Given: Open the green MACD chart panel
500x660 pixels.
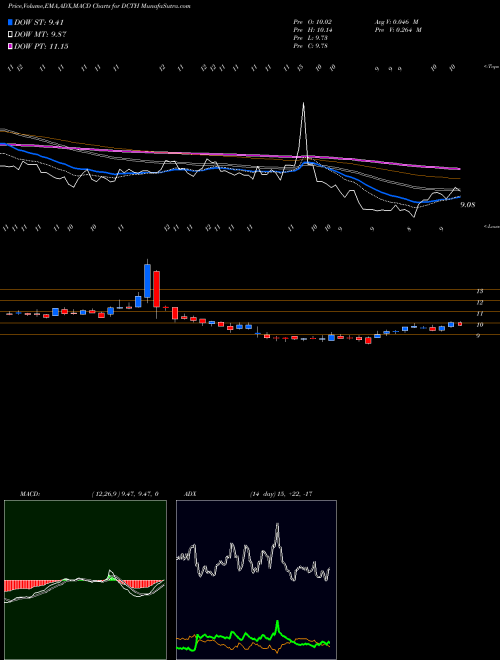Looking at the screenshot, I should click(x=85, y=580).
